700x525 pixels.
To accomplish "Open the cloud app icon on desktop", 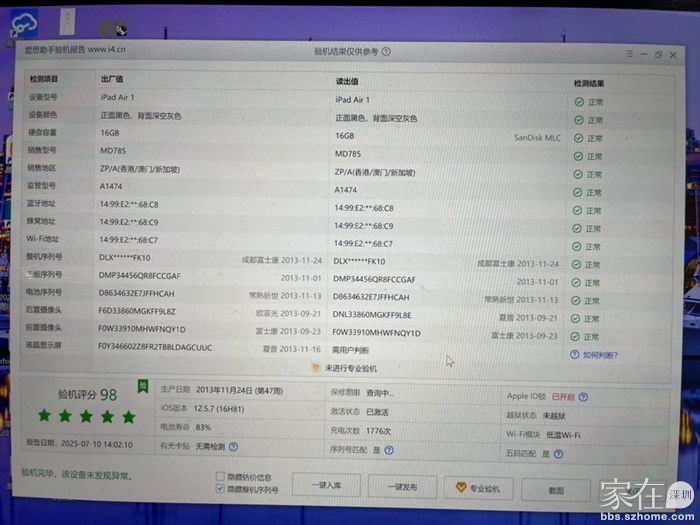I will coord(40,22).
